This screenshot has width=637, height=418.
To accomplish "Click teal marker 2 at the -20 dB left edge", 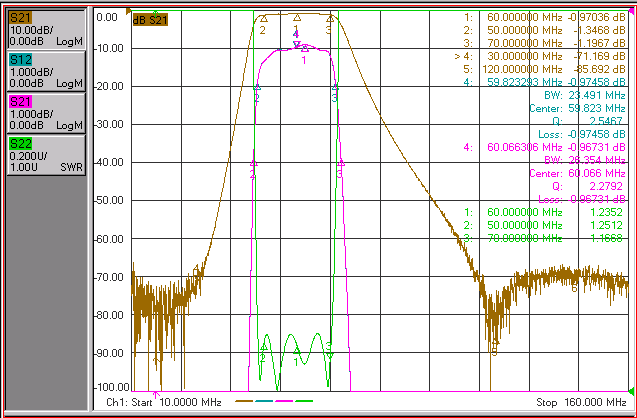I will [x=257, y=87].
